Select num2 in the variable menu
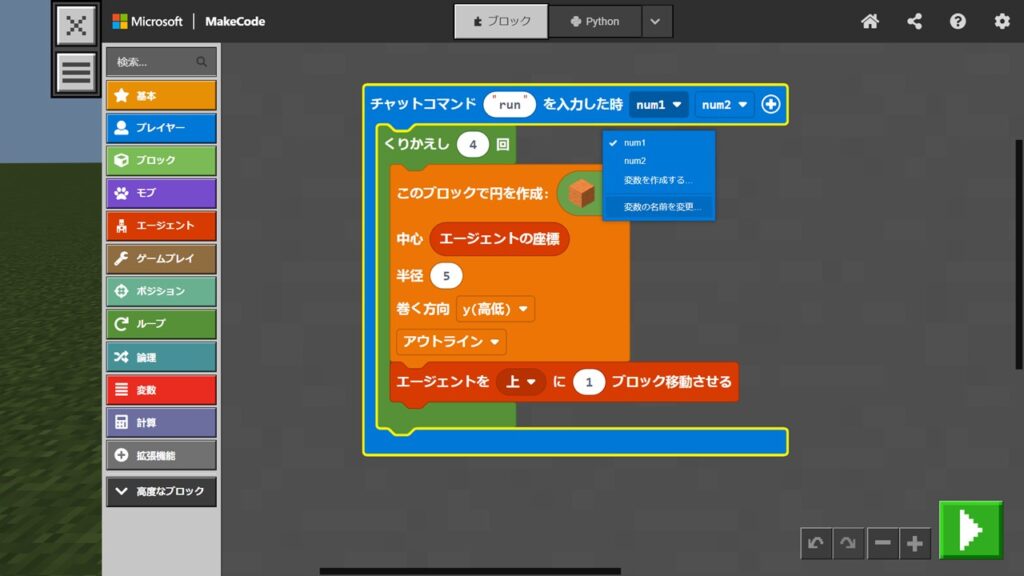Viewport: 1024px width, 576px height. (x=635, y=161)
